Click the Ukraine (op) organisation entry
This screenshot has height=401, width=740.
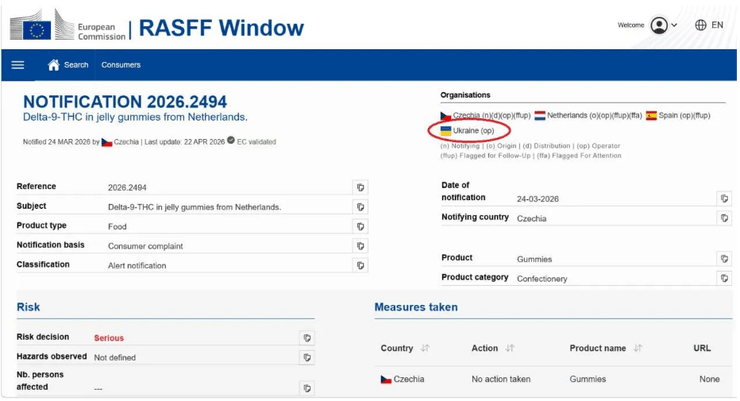[468, 131]
